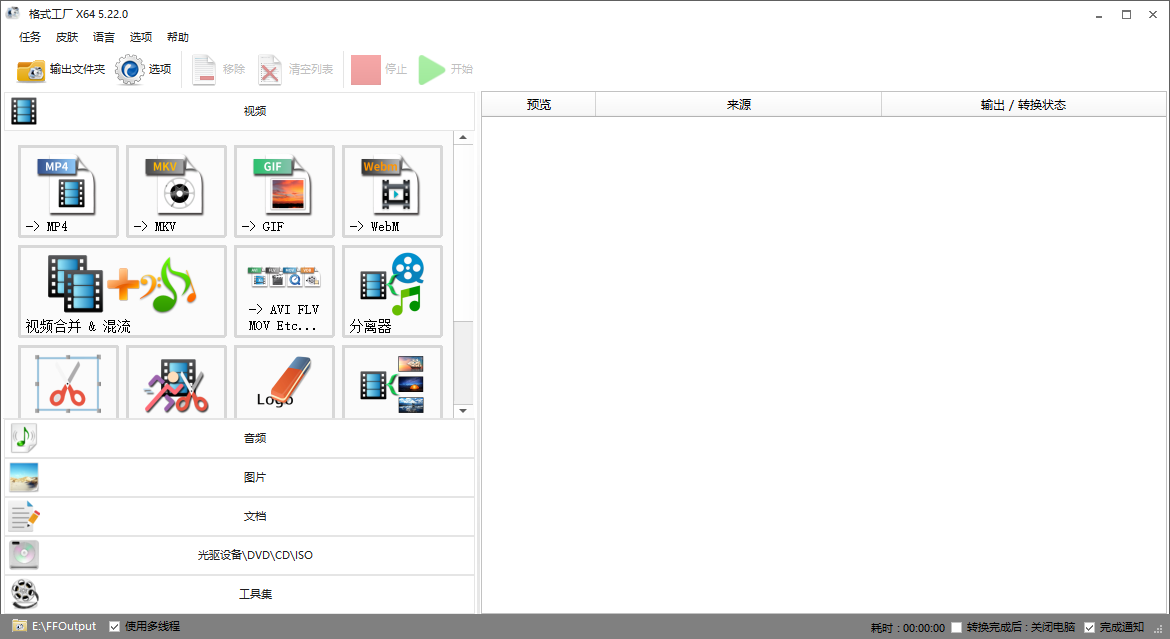Open the Logo eraser tool
The height and width of the screenshot is (639, 1170).
pos(283,385)
